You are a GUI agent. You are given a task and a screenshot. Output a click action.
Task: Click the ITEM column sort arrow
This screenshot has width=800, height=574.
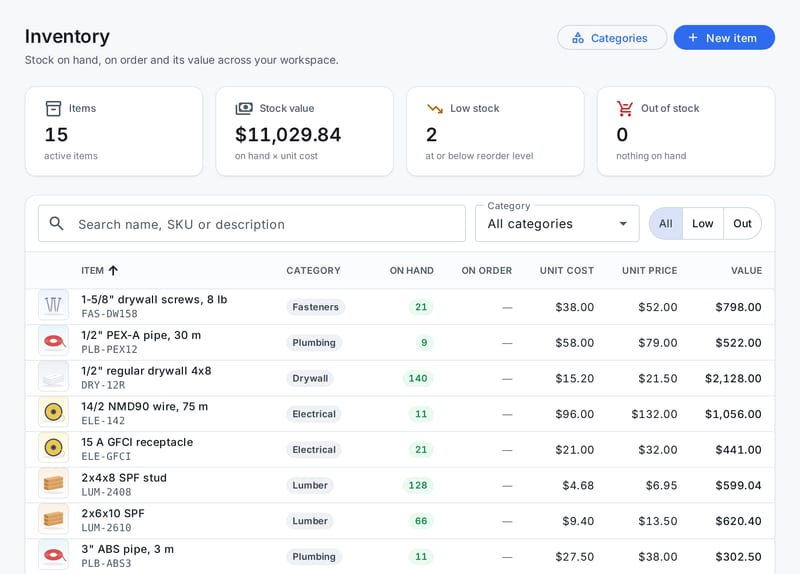[x=113, y=270]
